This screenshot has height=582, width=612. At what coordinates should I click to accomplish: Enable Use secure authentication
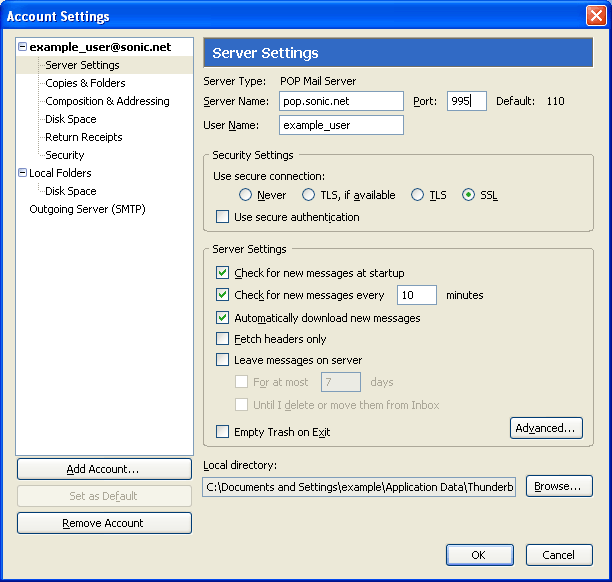point(222,217)
